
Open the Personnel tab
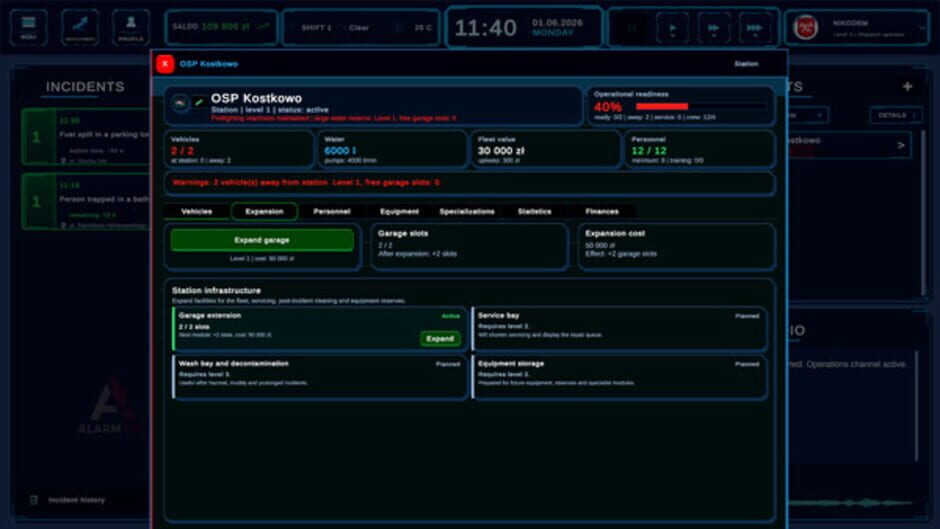(x=332, y=212)
